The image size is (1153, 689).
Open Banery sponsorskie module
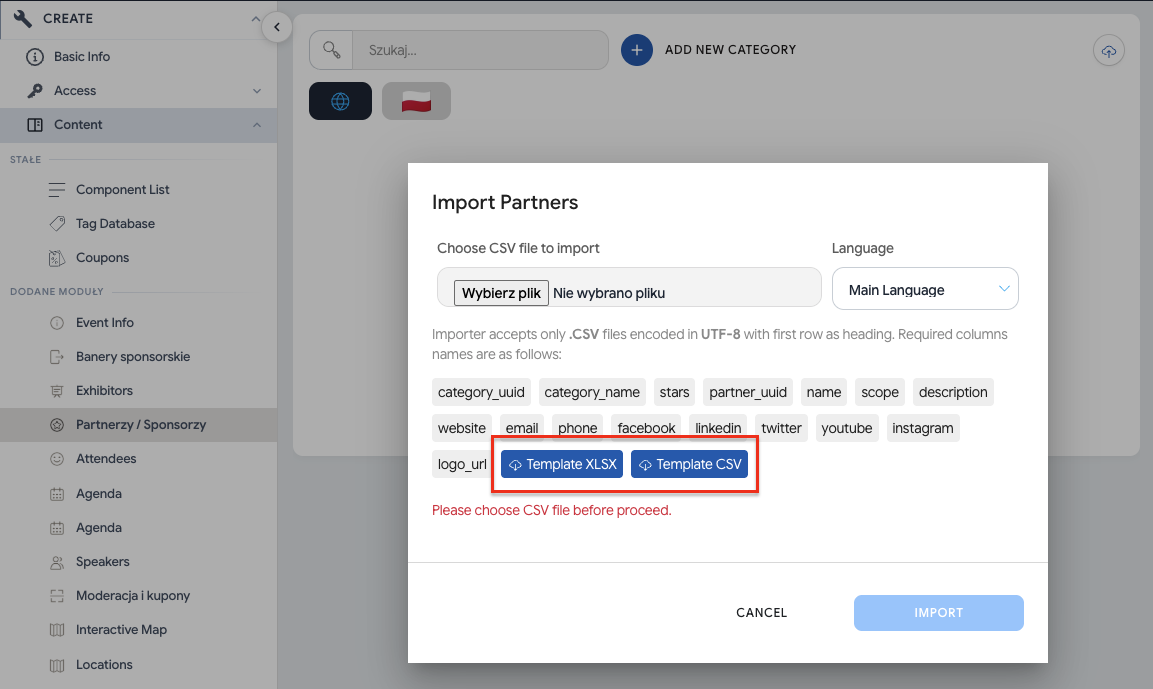(x=132, y=357)
